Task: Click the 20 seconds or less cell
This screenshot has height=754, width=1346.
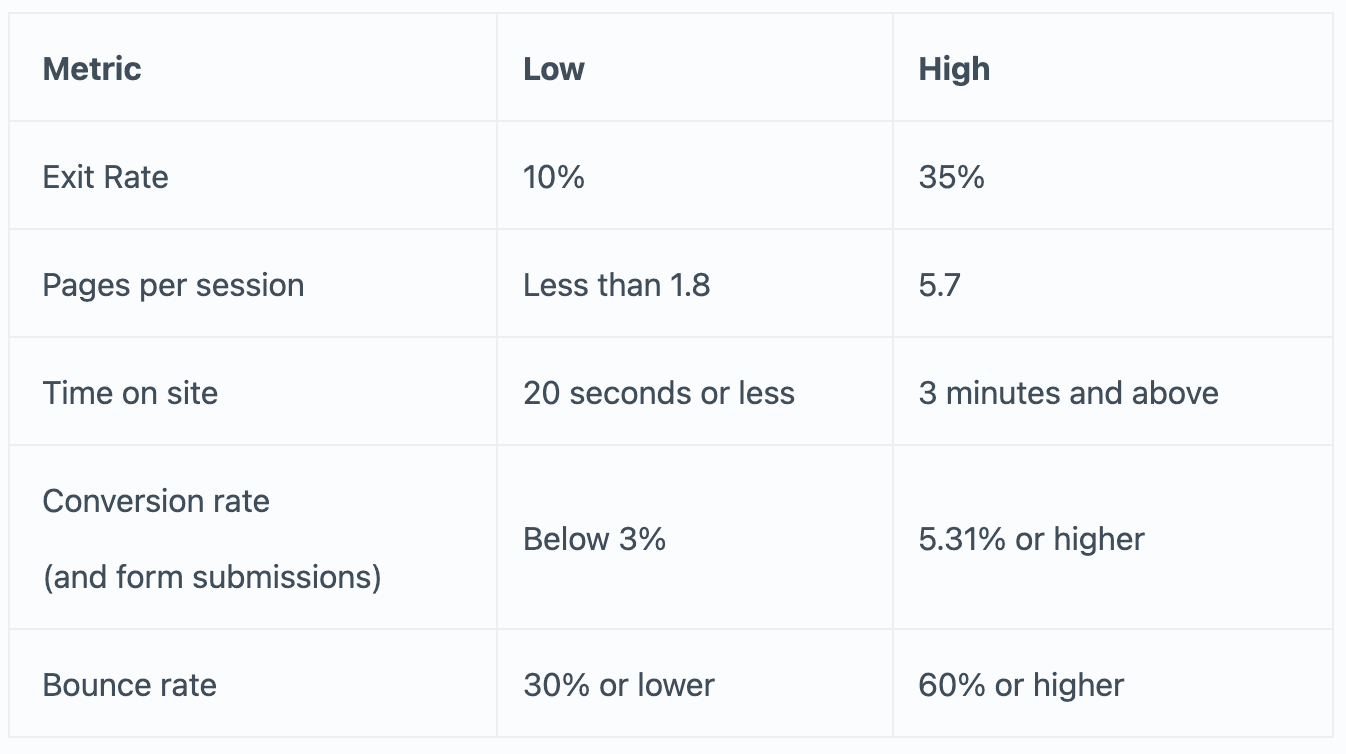Action: coord(658,393)
